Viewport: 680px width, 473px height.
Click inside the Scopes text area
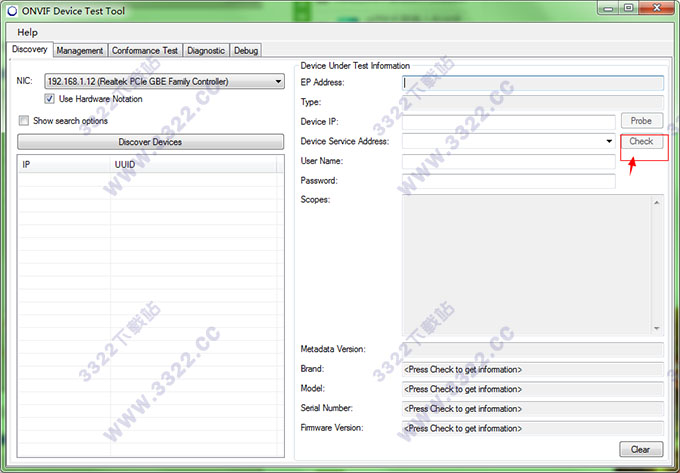[x=526, y=265]
